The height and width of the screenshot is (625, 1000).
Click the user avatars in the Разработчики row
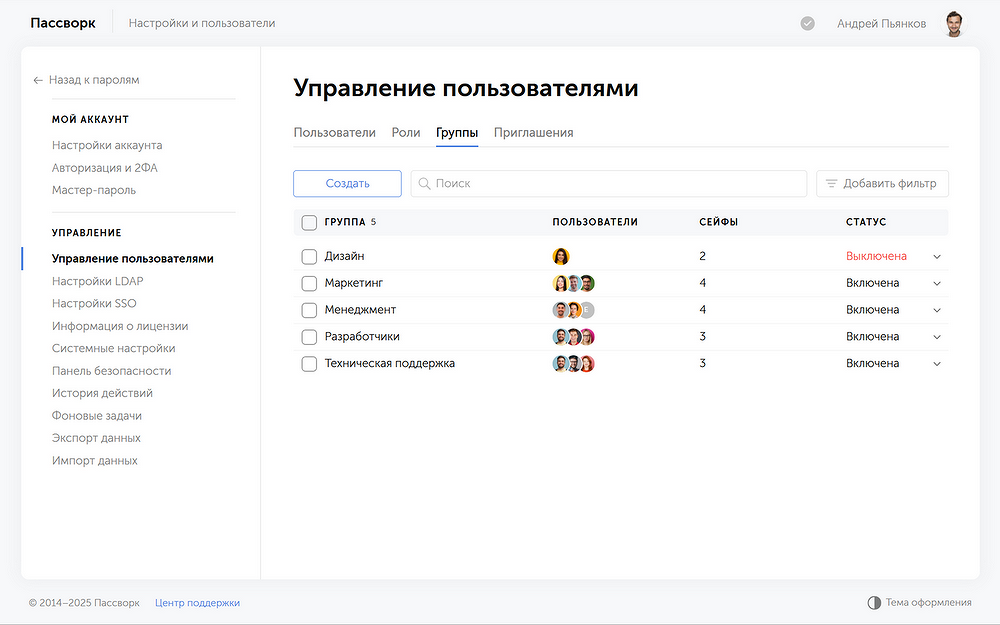[573, 337]
